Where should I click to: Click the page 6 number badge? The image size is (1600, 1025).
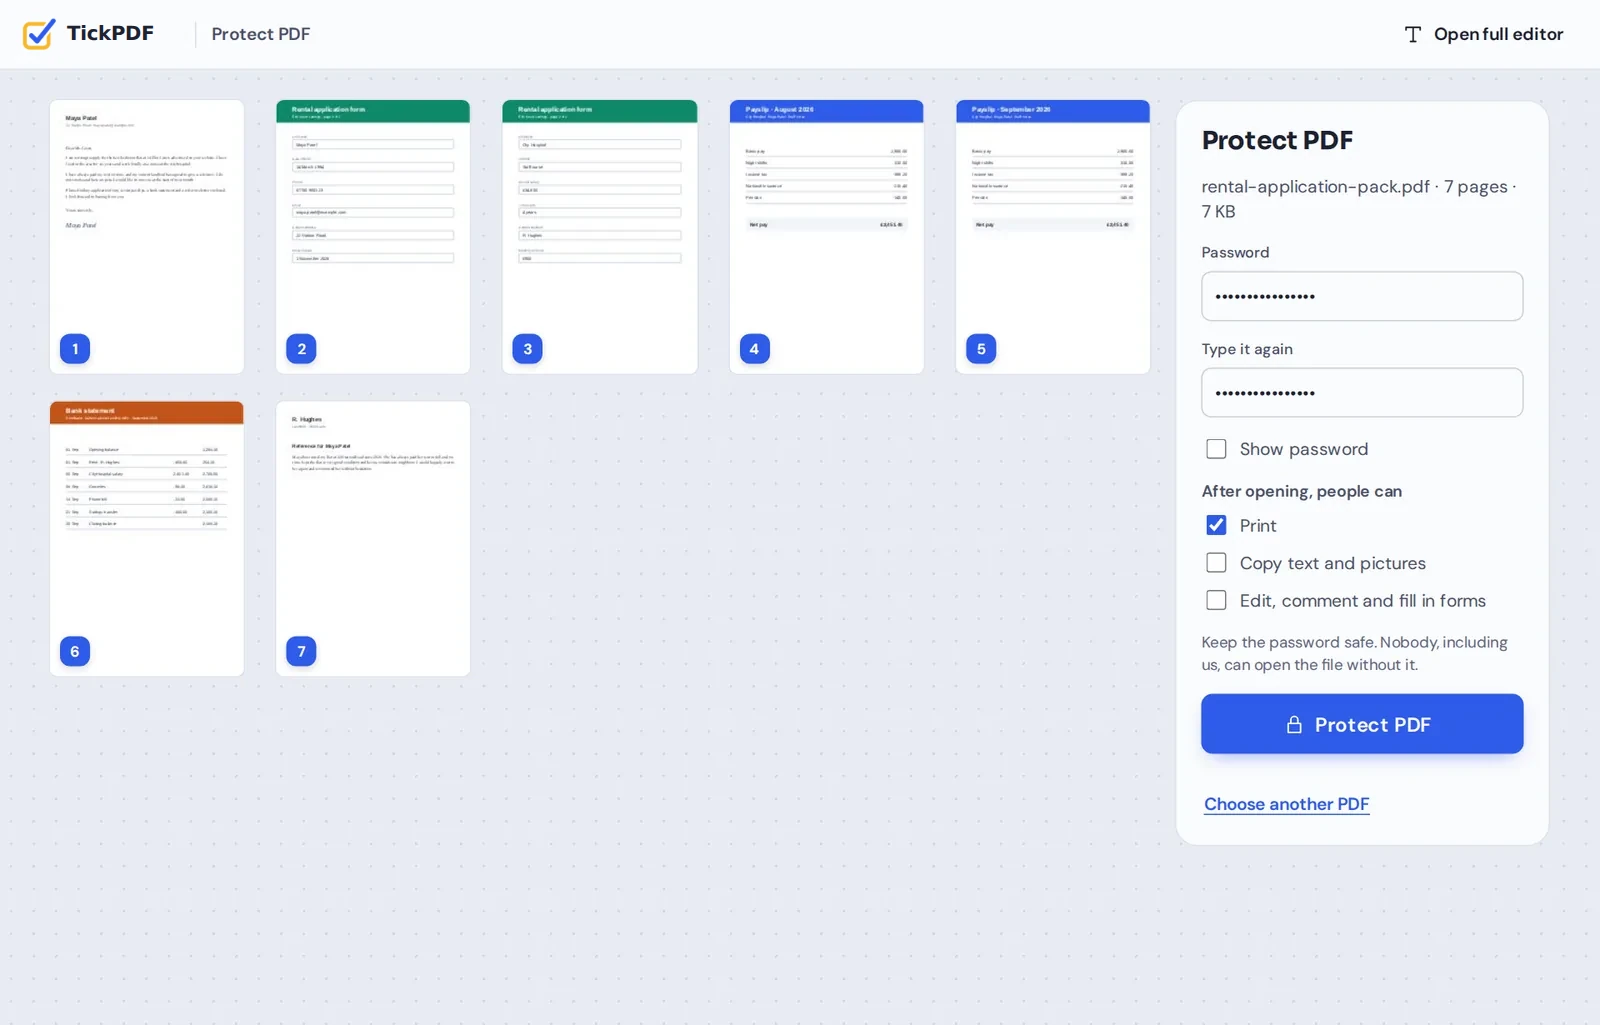pyautogui.click(x=75, y=652)
